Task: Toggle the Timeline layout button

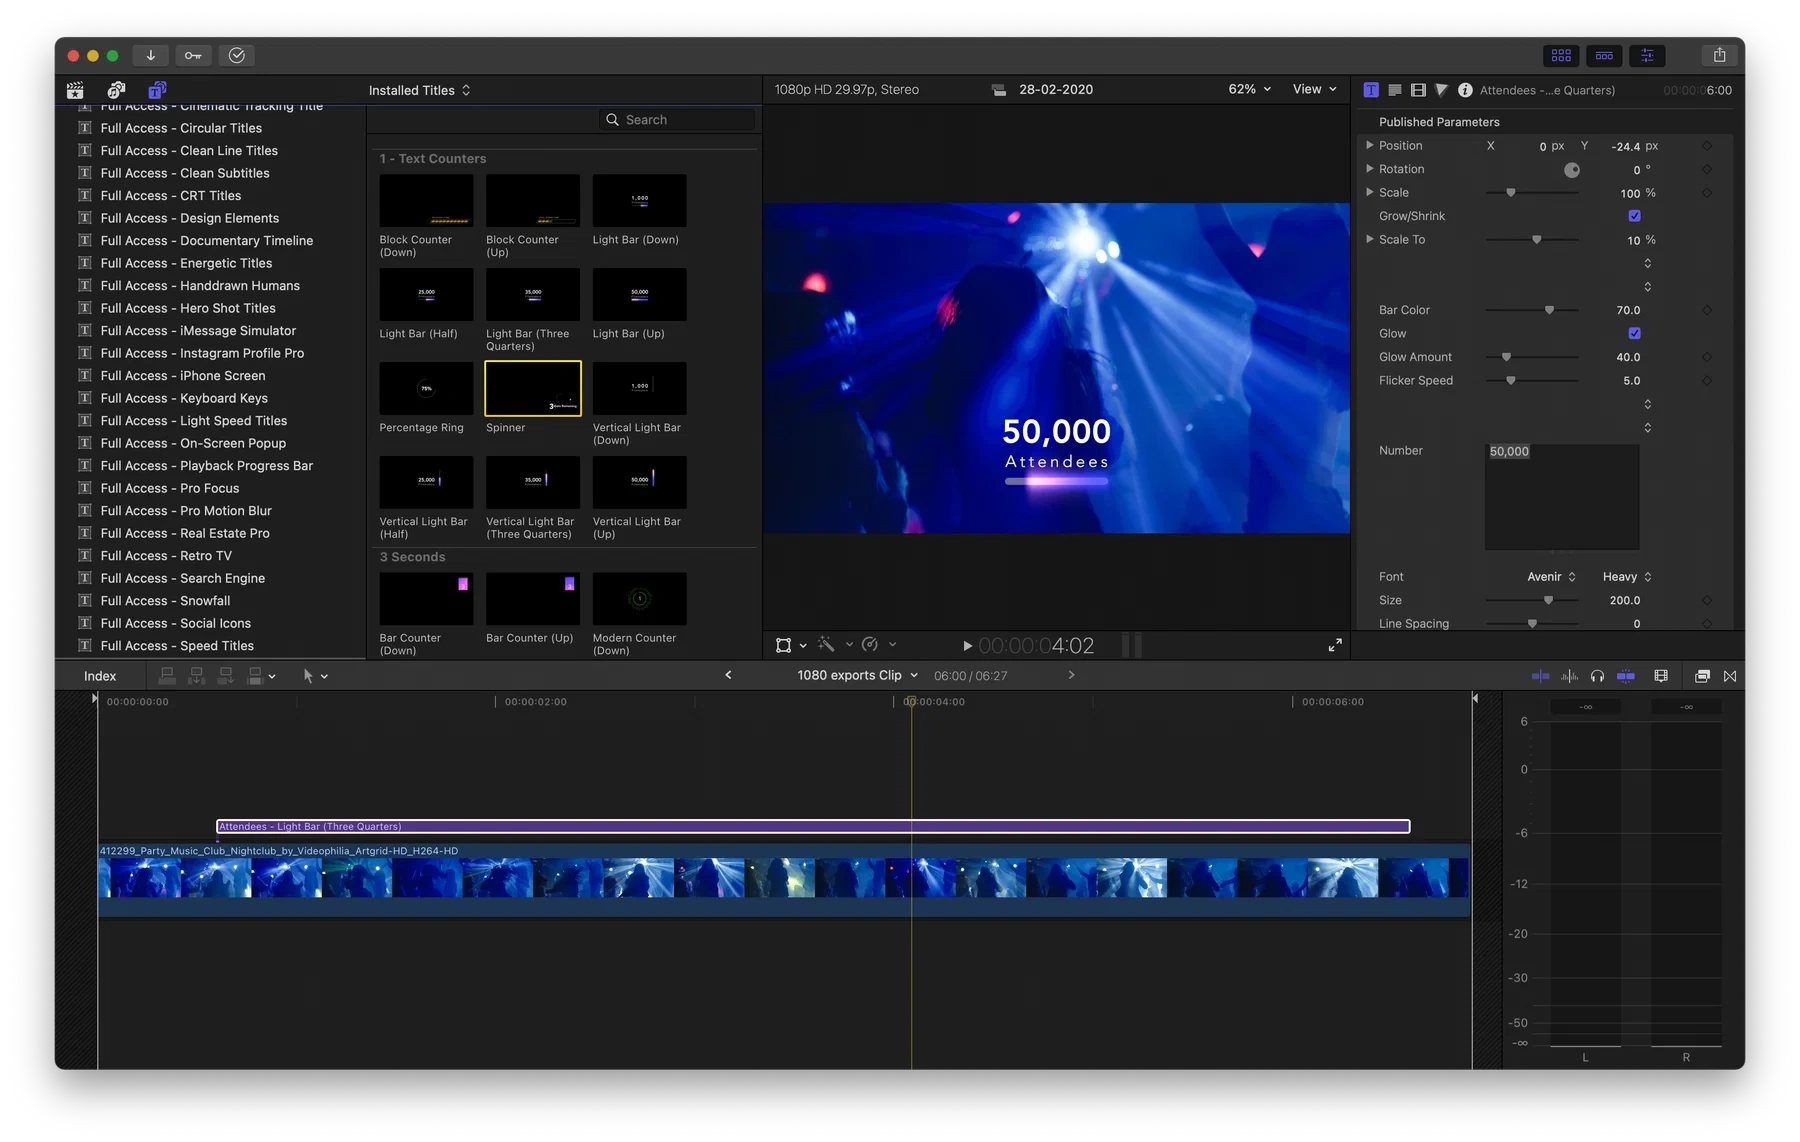Action: click(x=1604, y=55)
